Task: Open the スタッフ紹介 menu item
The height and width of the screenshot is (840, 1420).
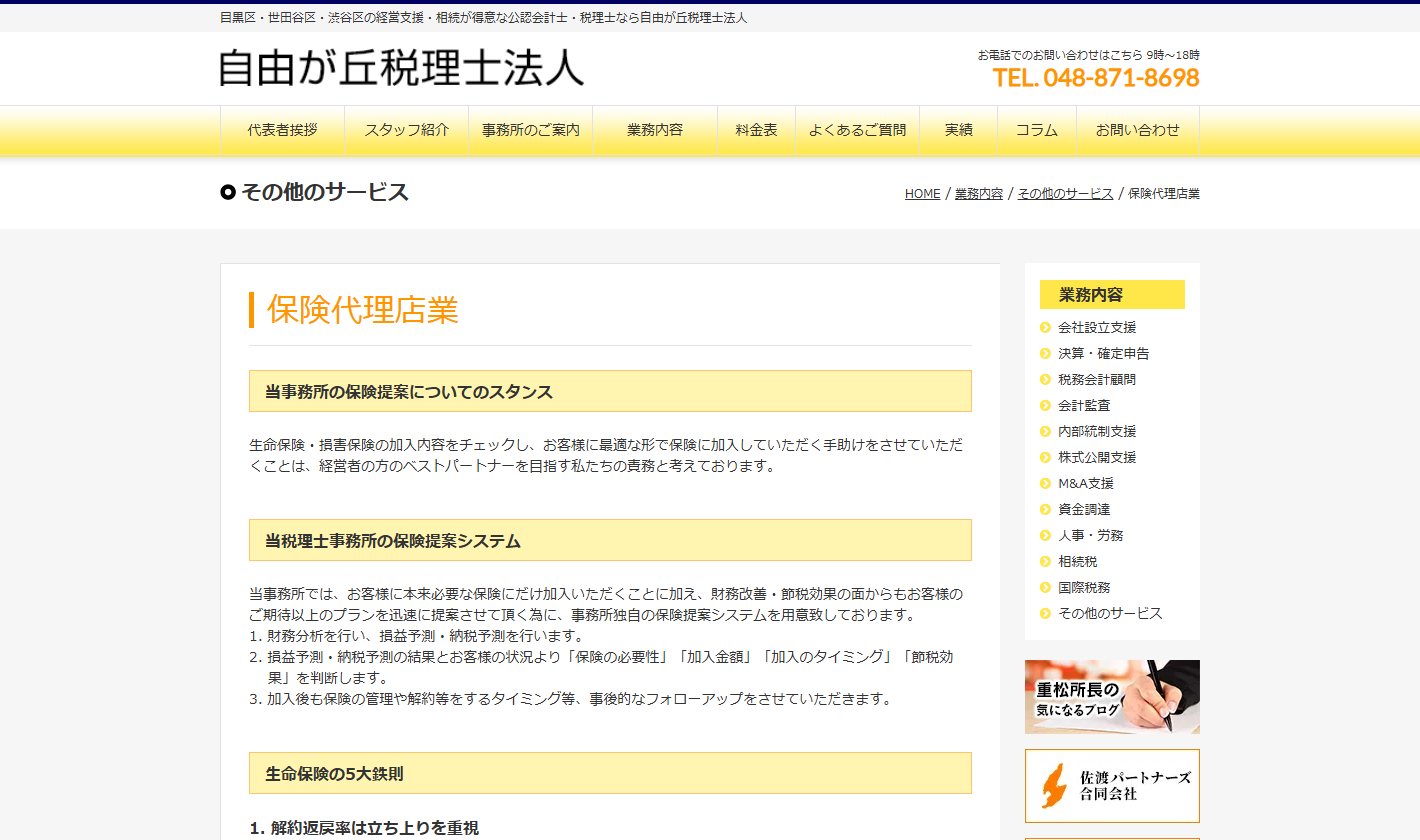Action: coord(406,130)
